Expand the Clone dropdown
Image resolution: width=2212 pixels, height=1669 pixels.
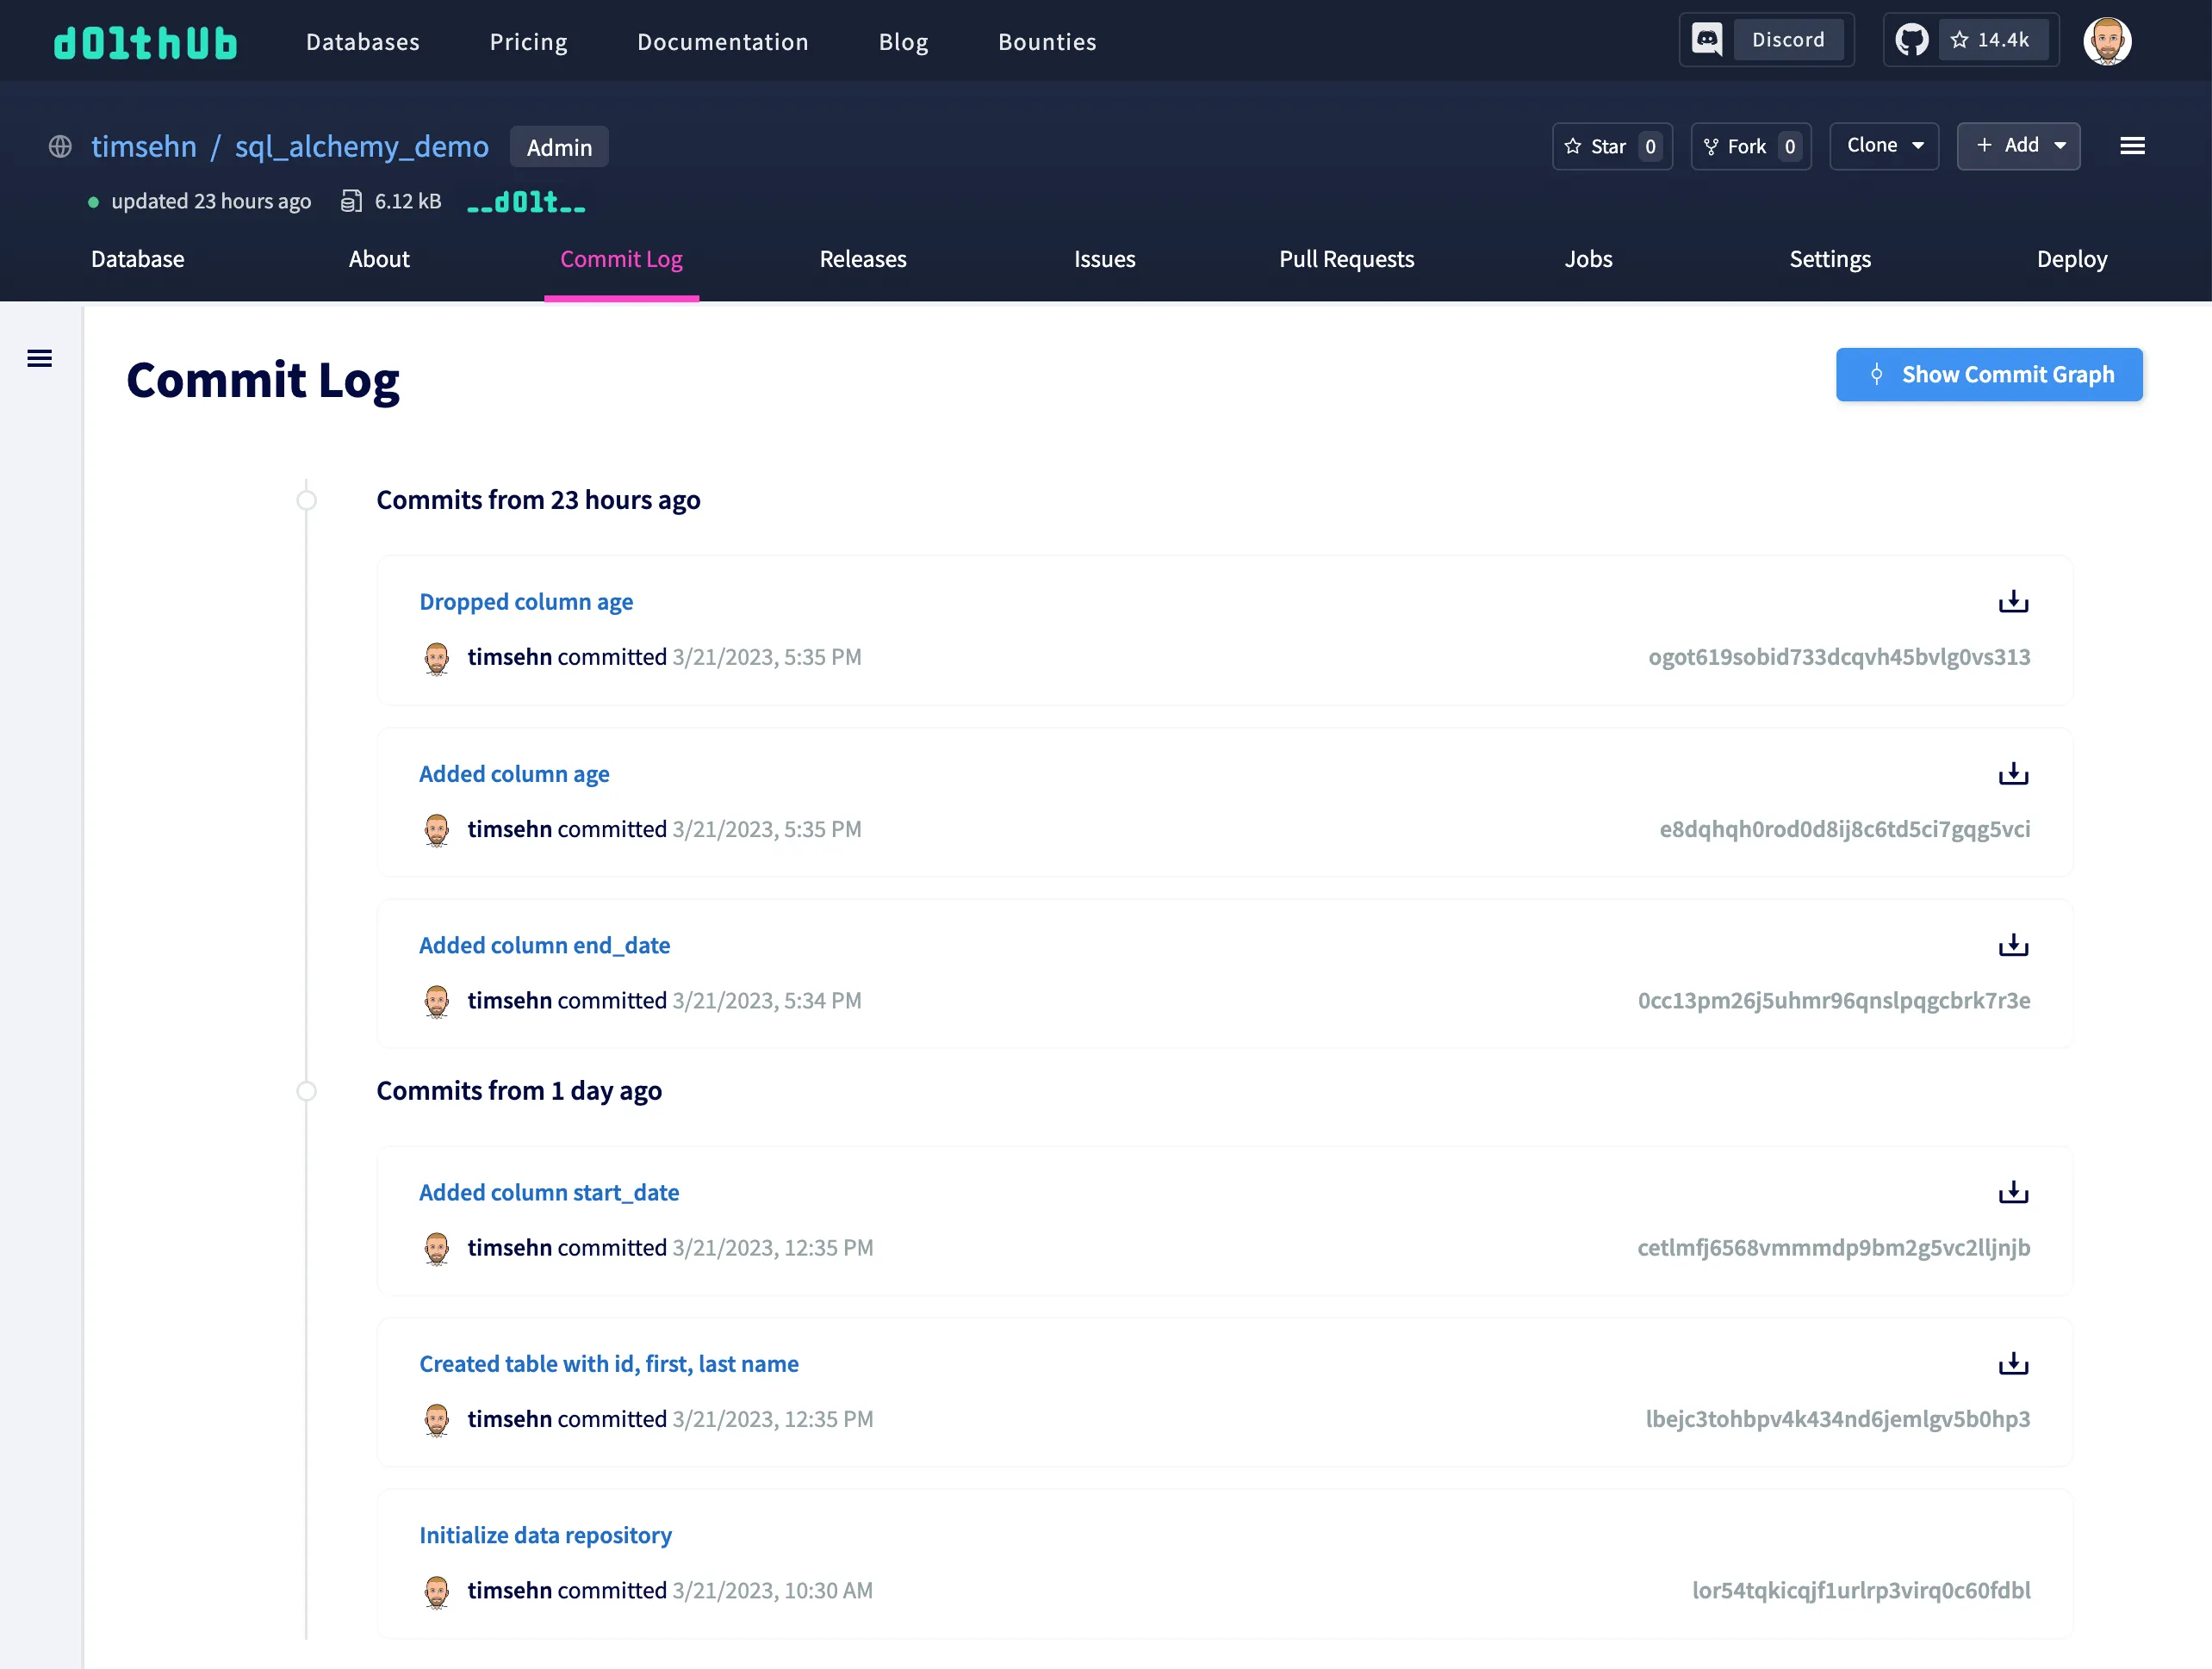[1883, 146]
